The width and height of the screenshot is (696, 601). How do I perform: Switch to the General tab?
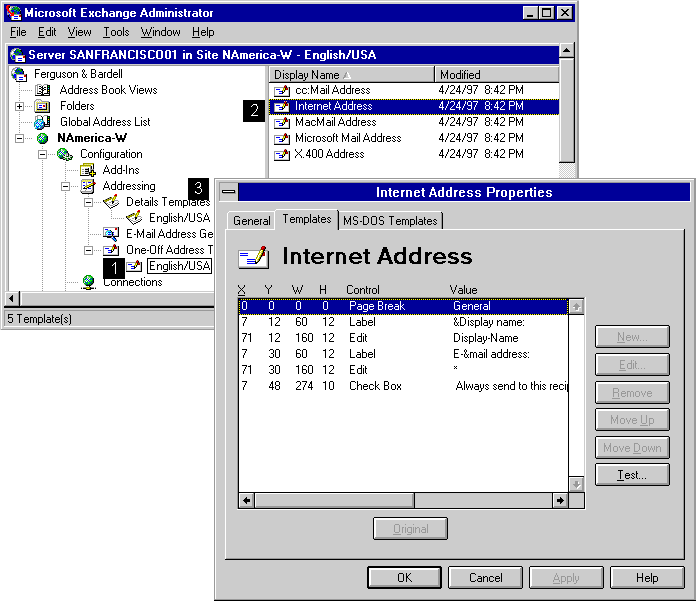pyautogui.click(x=252, y=221)
